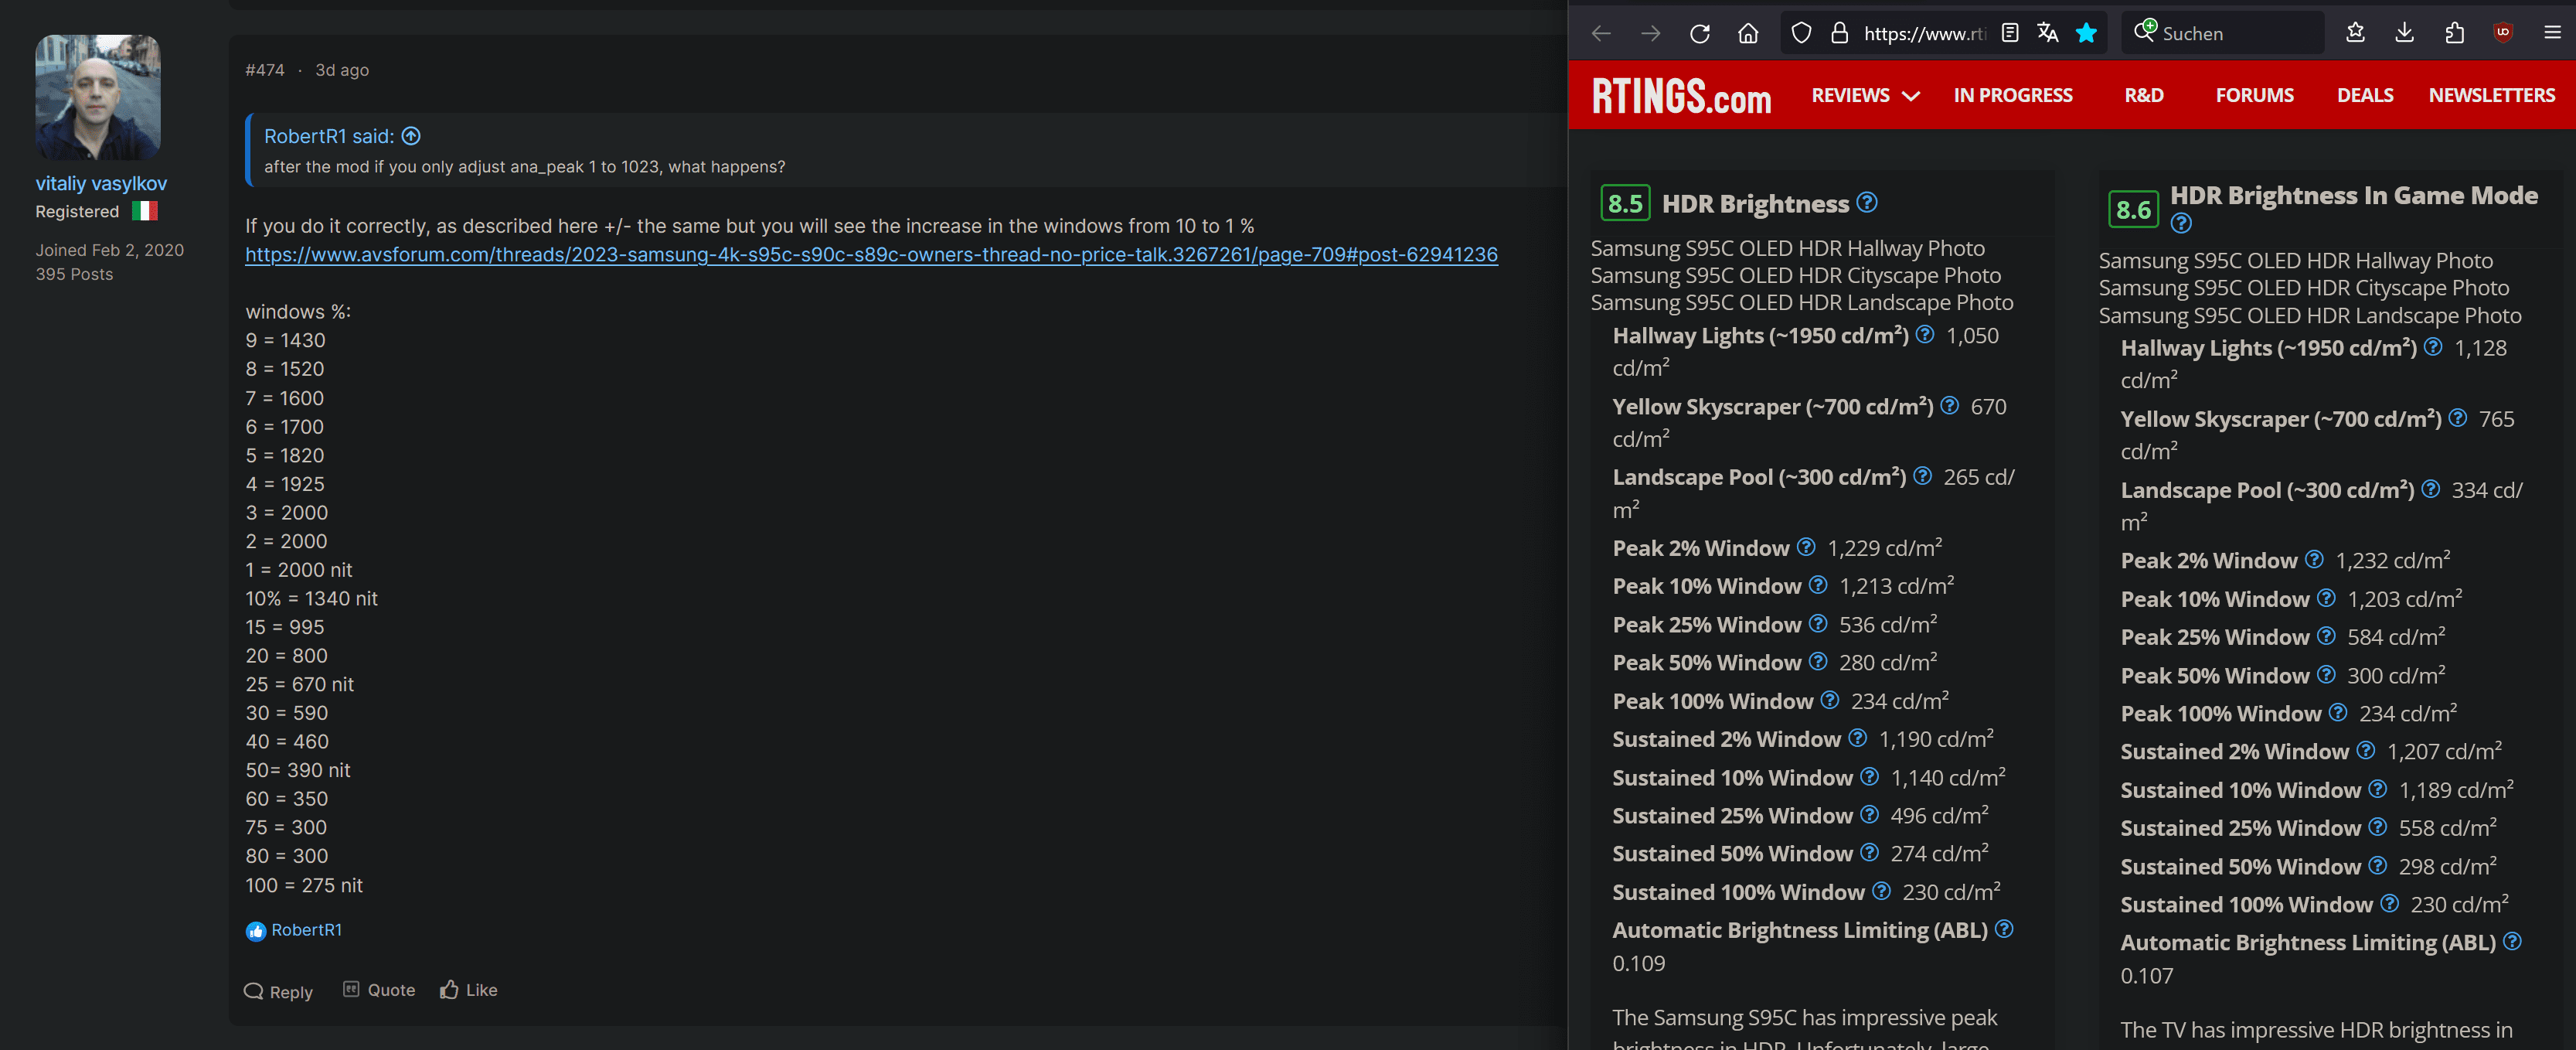2576x1050 pixels.
Task: Open vitaliy vasylkov profile name
Action: coord(101,183)
